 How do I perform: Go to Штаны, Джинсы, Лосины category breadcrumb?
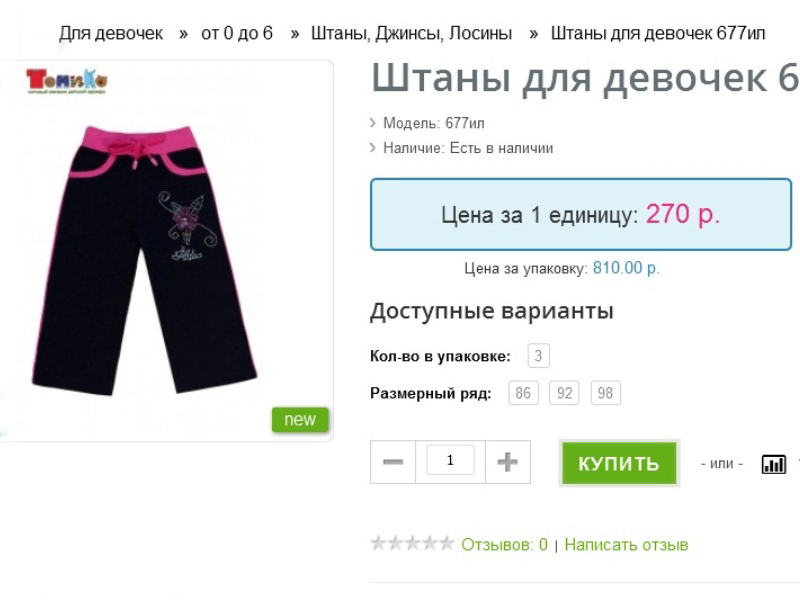[411, 33]
